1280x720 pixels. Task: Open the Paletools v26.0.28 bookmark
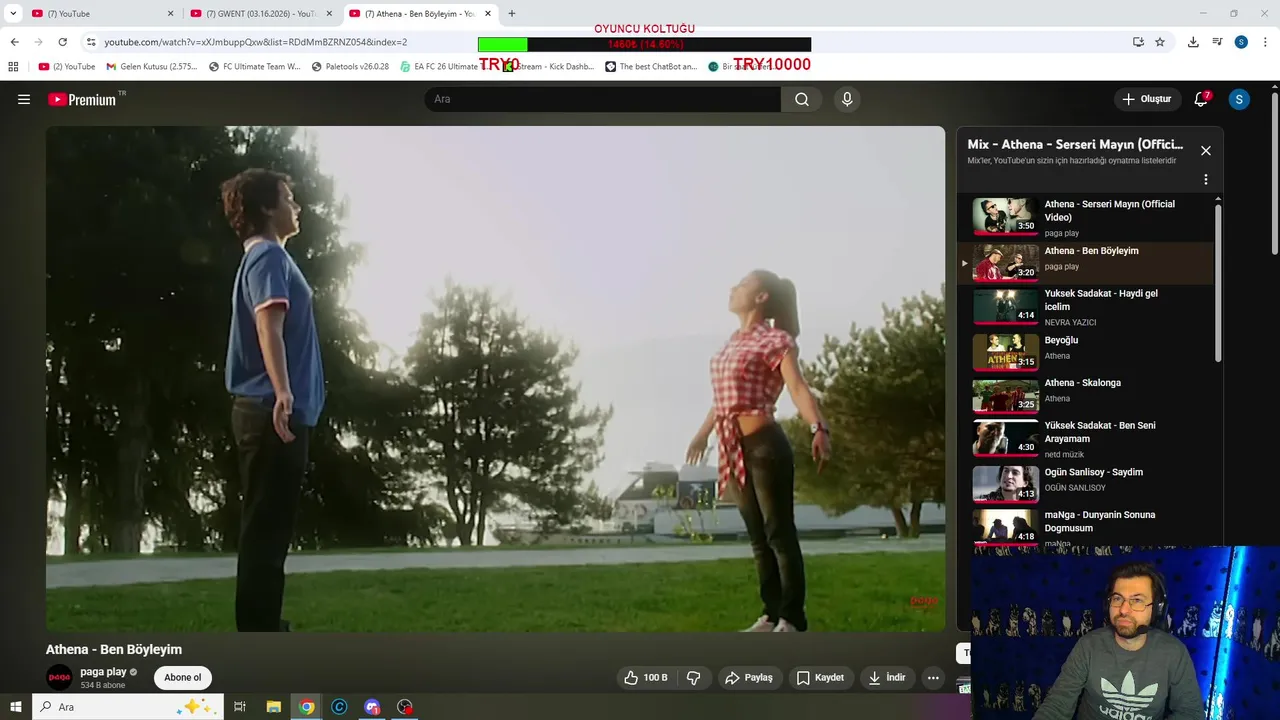pos(350,67)
